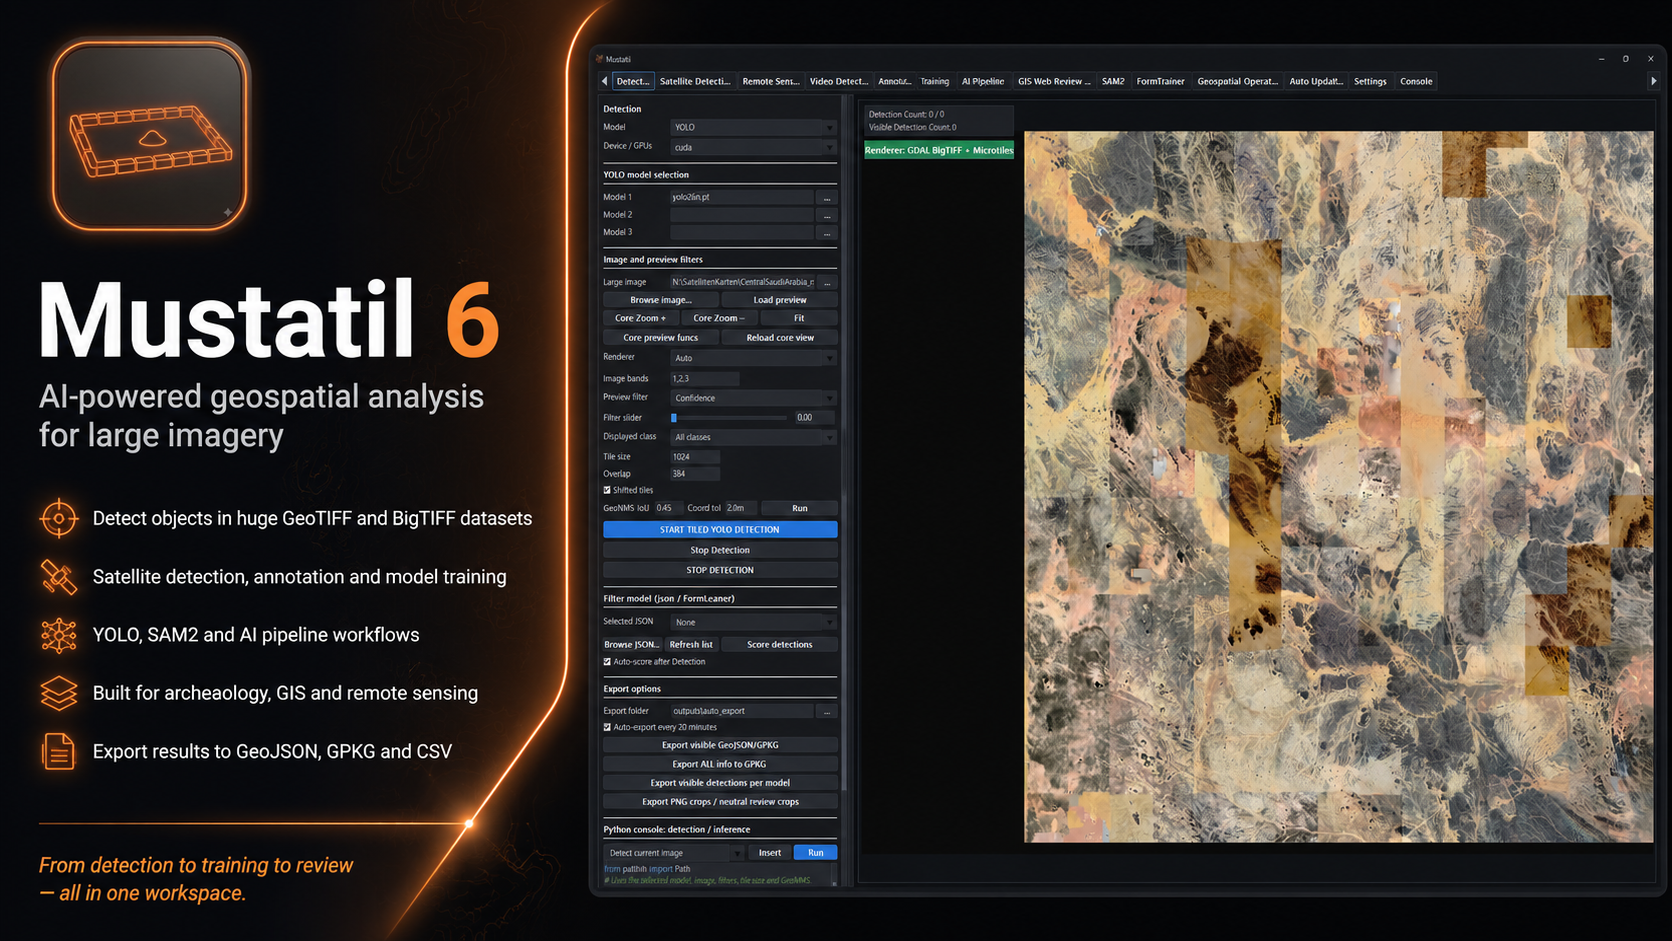Toggle Auto-score after Detection checkbox
The height and width of the screenshot is (941, 1672).
click(607, 662)
